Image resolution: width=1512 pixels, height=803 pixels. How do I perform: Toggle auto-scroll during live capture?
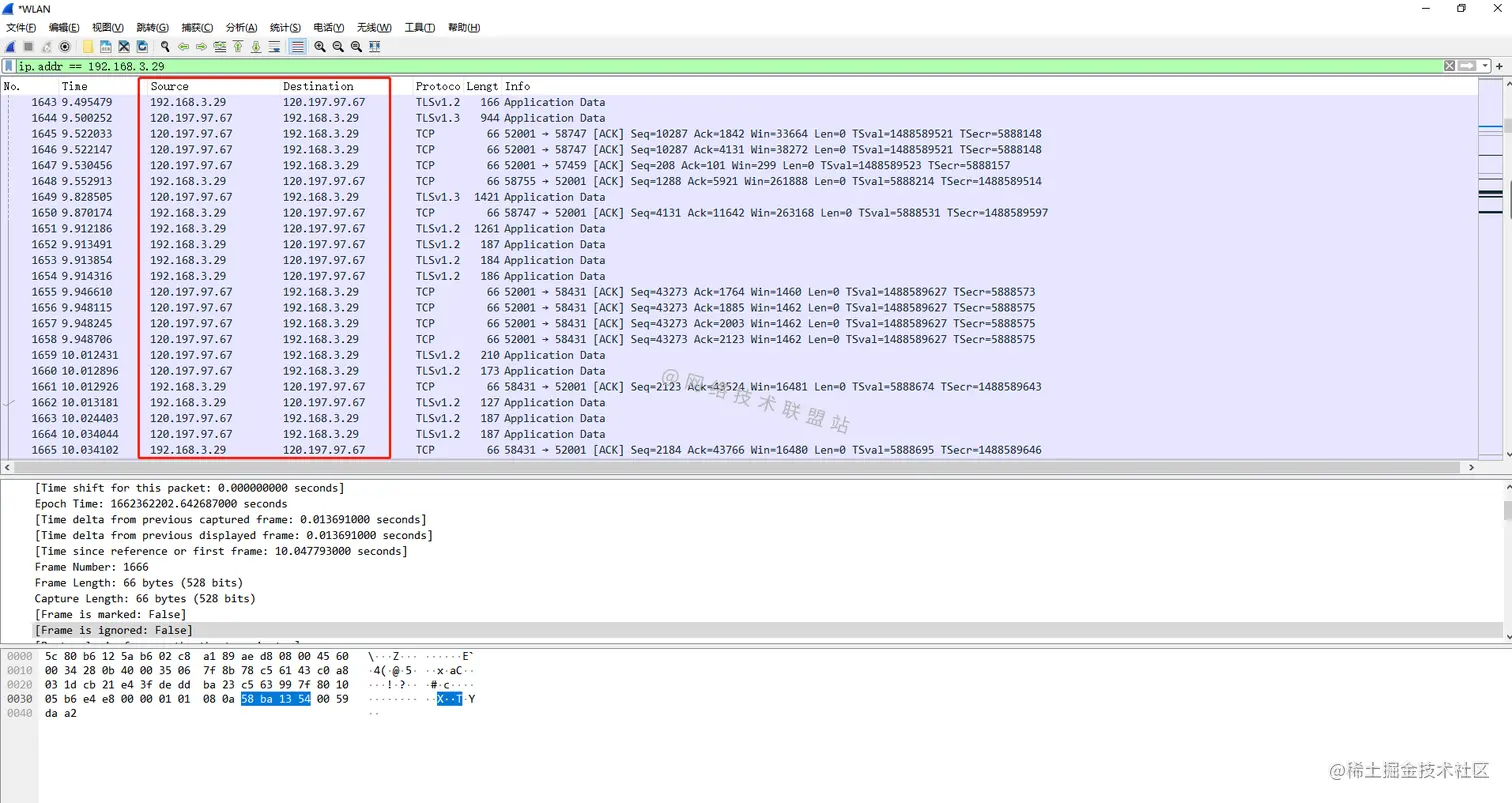click(x=274, y=46)
